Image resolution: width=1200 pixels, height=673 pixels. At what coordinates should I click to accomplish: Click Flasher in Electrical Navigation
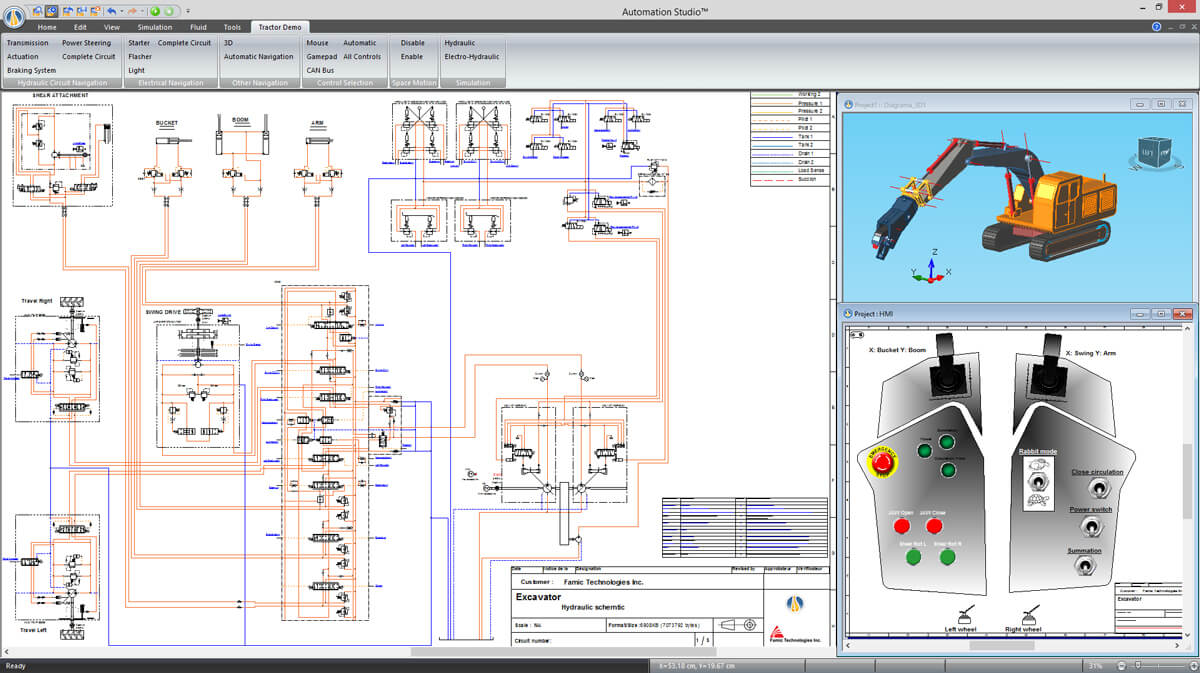pyautogui.click(x=140, y=56)
